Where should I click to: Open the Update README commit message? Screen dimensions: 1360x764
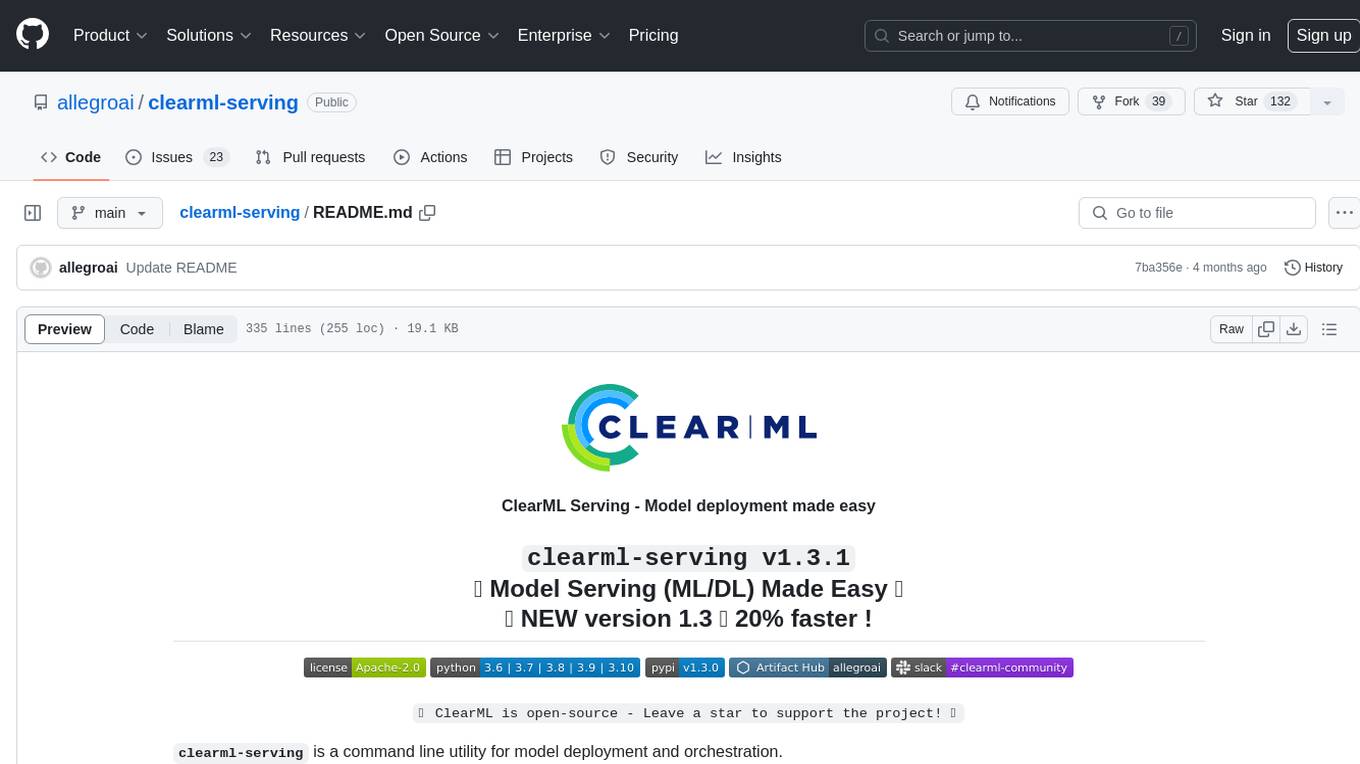point(181,268)
